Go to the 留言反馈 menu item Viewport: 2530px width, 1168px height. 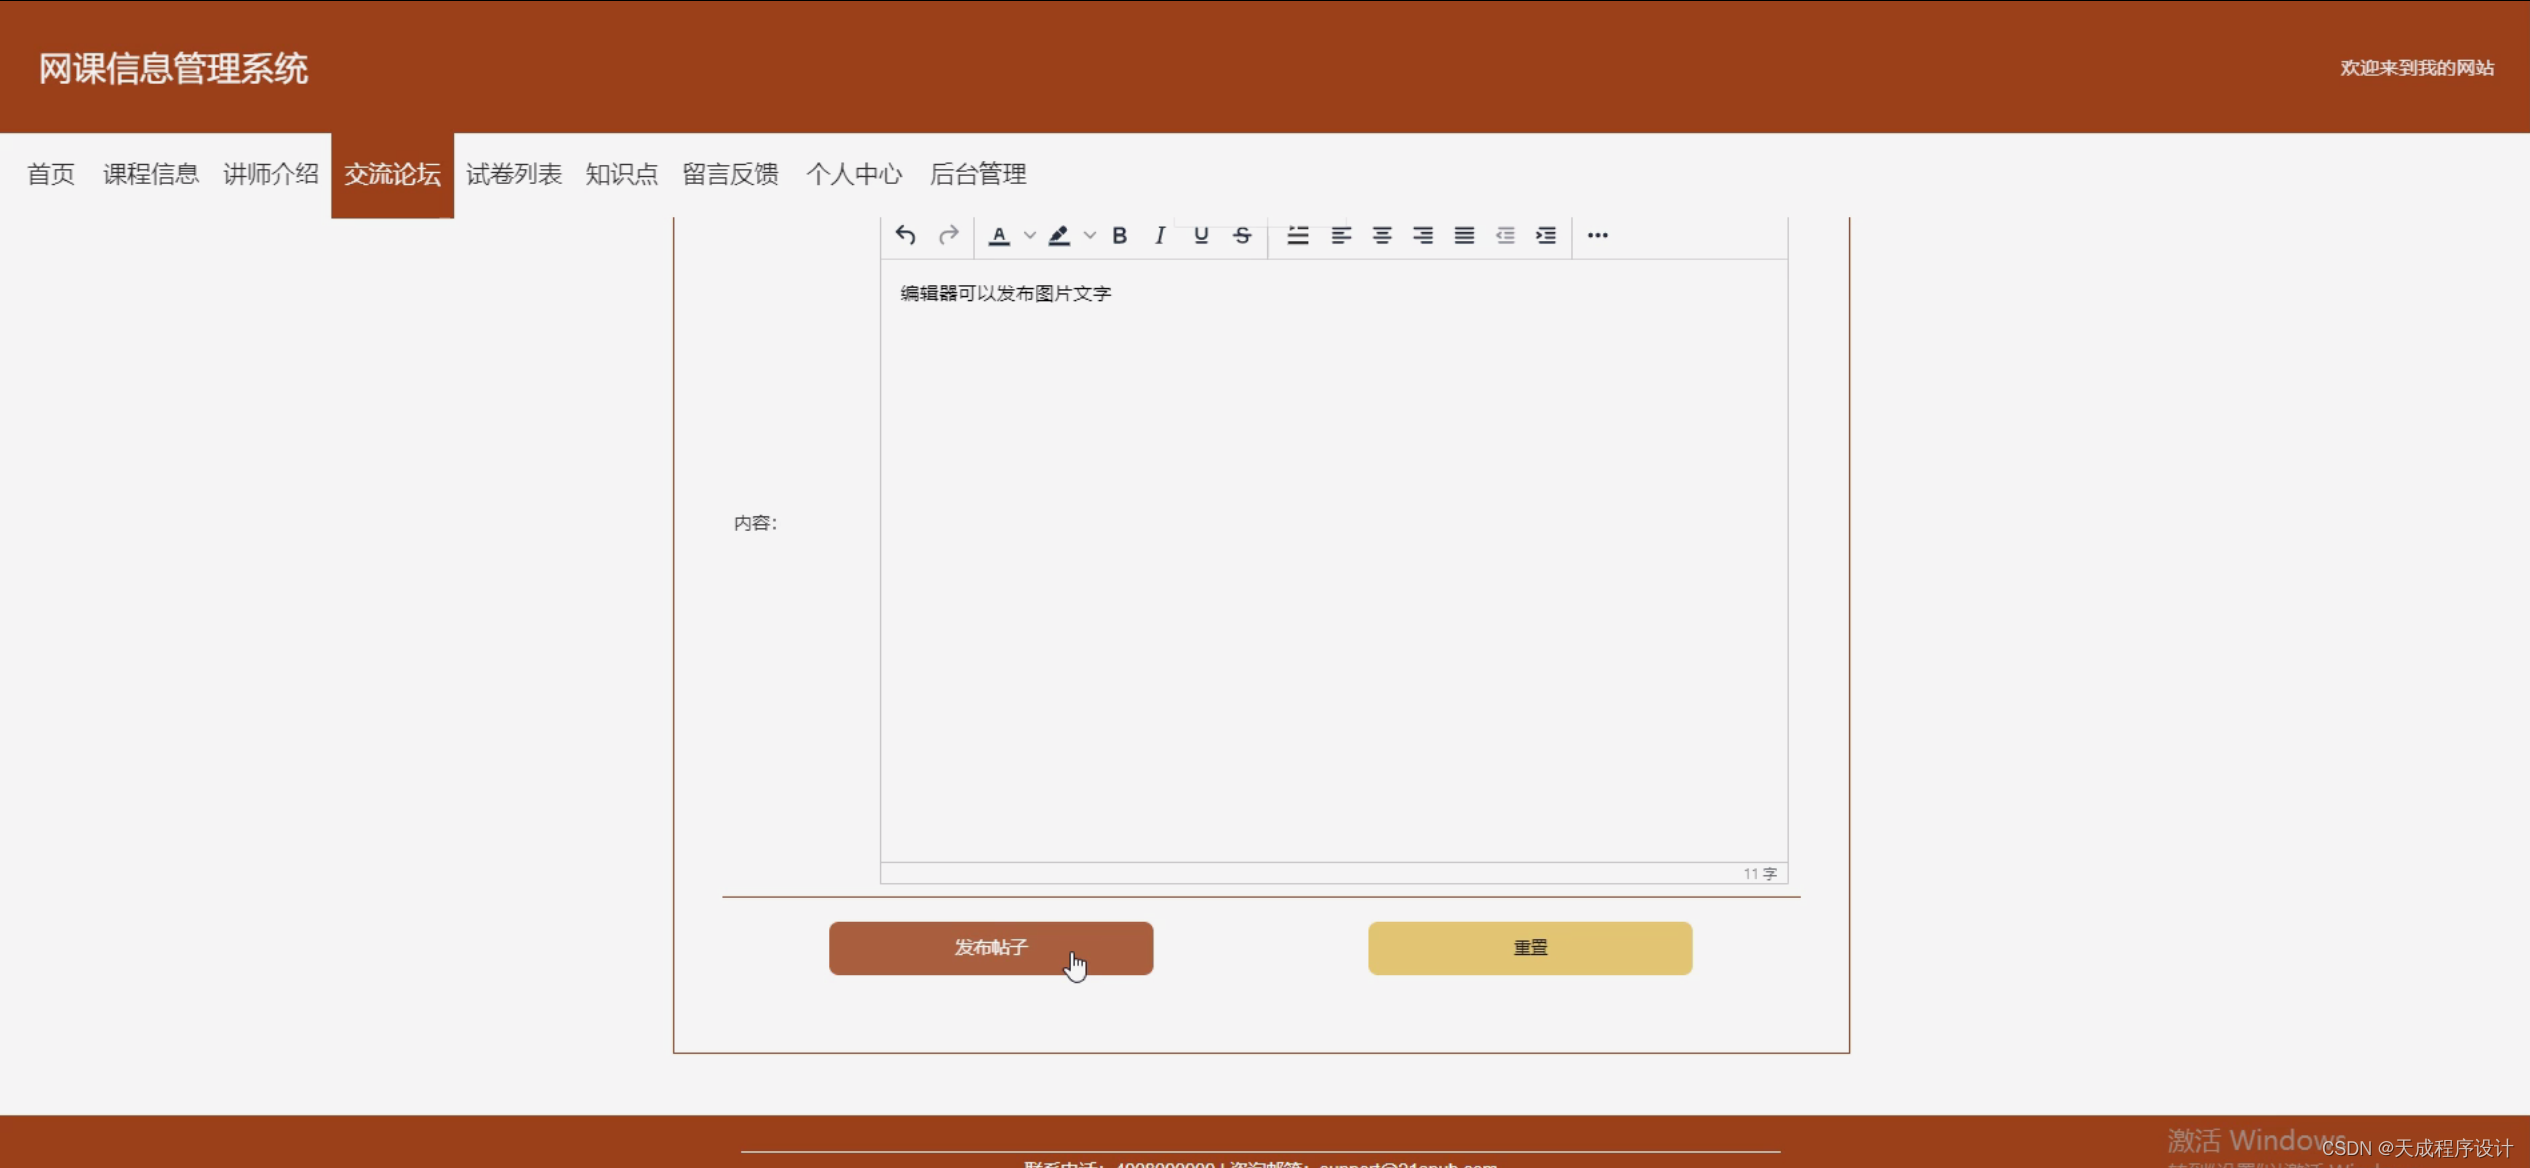(730, 174)
